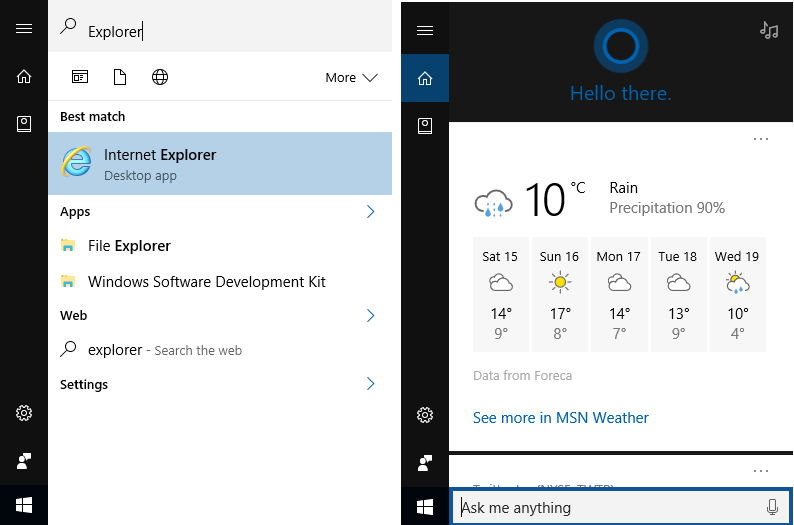
Task: Launch Internet Explorer desktop app
Action: coord(220,164)
